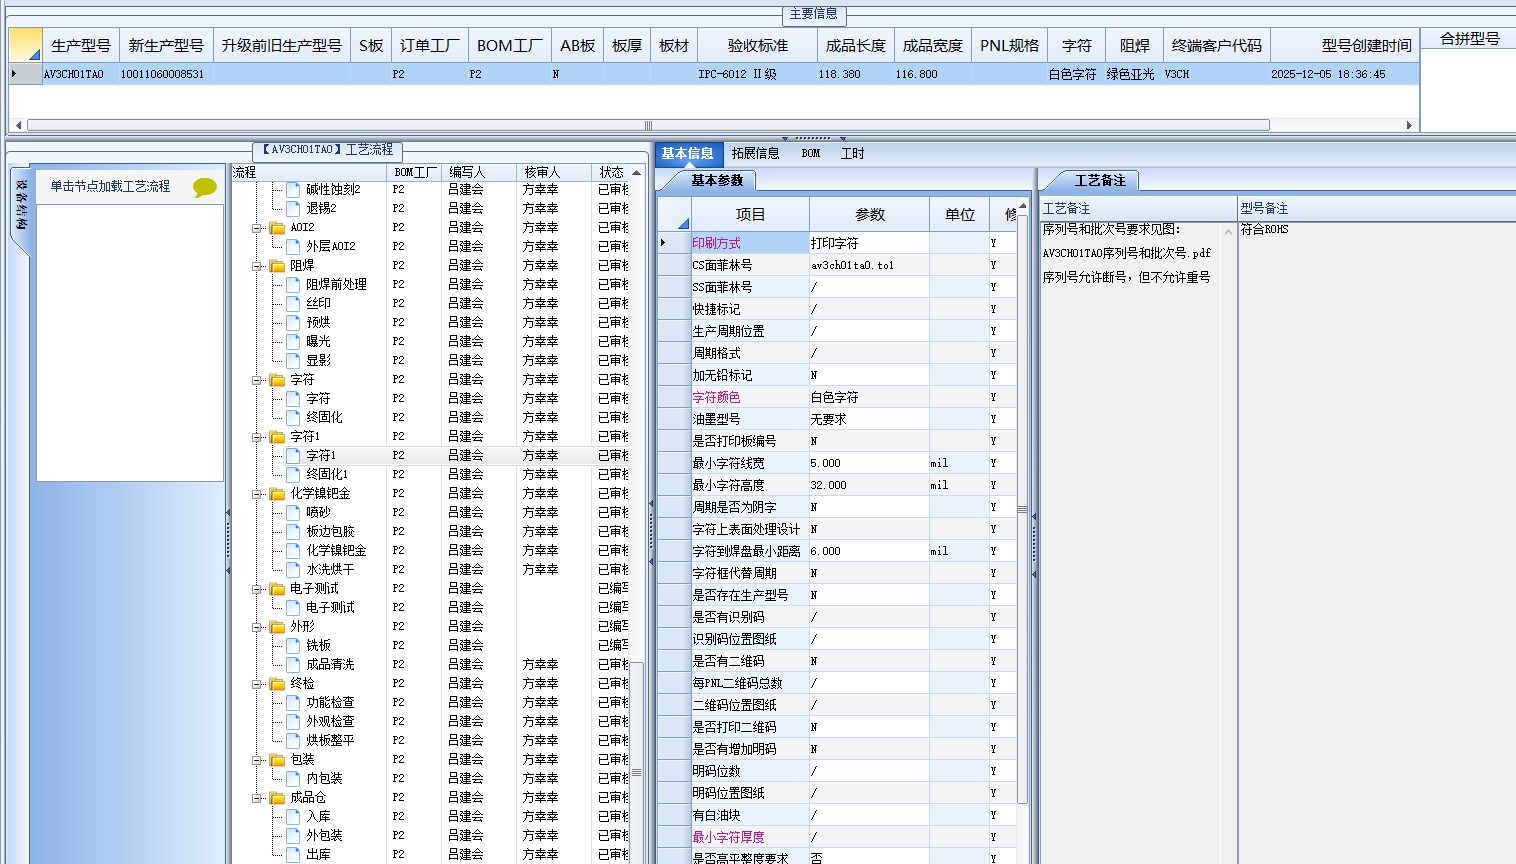Screen dimensions: 1516x864
Task: Click the CS面菲林号 value av3ch01ta0.to1
Action: point(869,265)
